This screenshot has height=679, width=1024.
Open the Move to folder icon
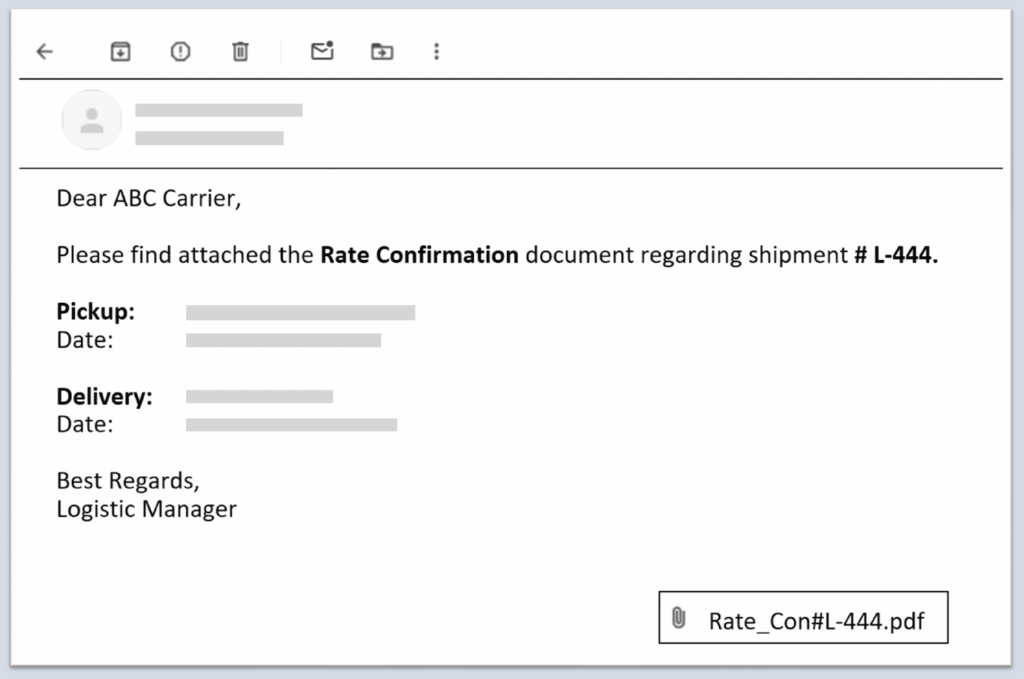click(382, 52)
